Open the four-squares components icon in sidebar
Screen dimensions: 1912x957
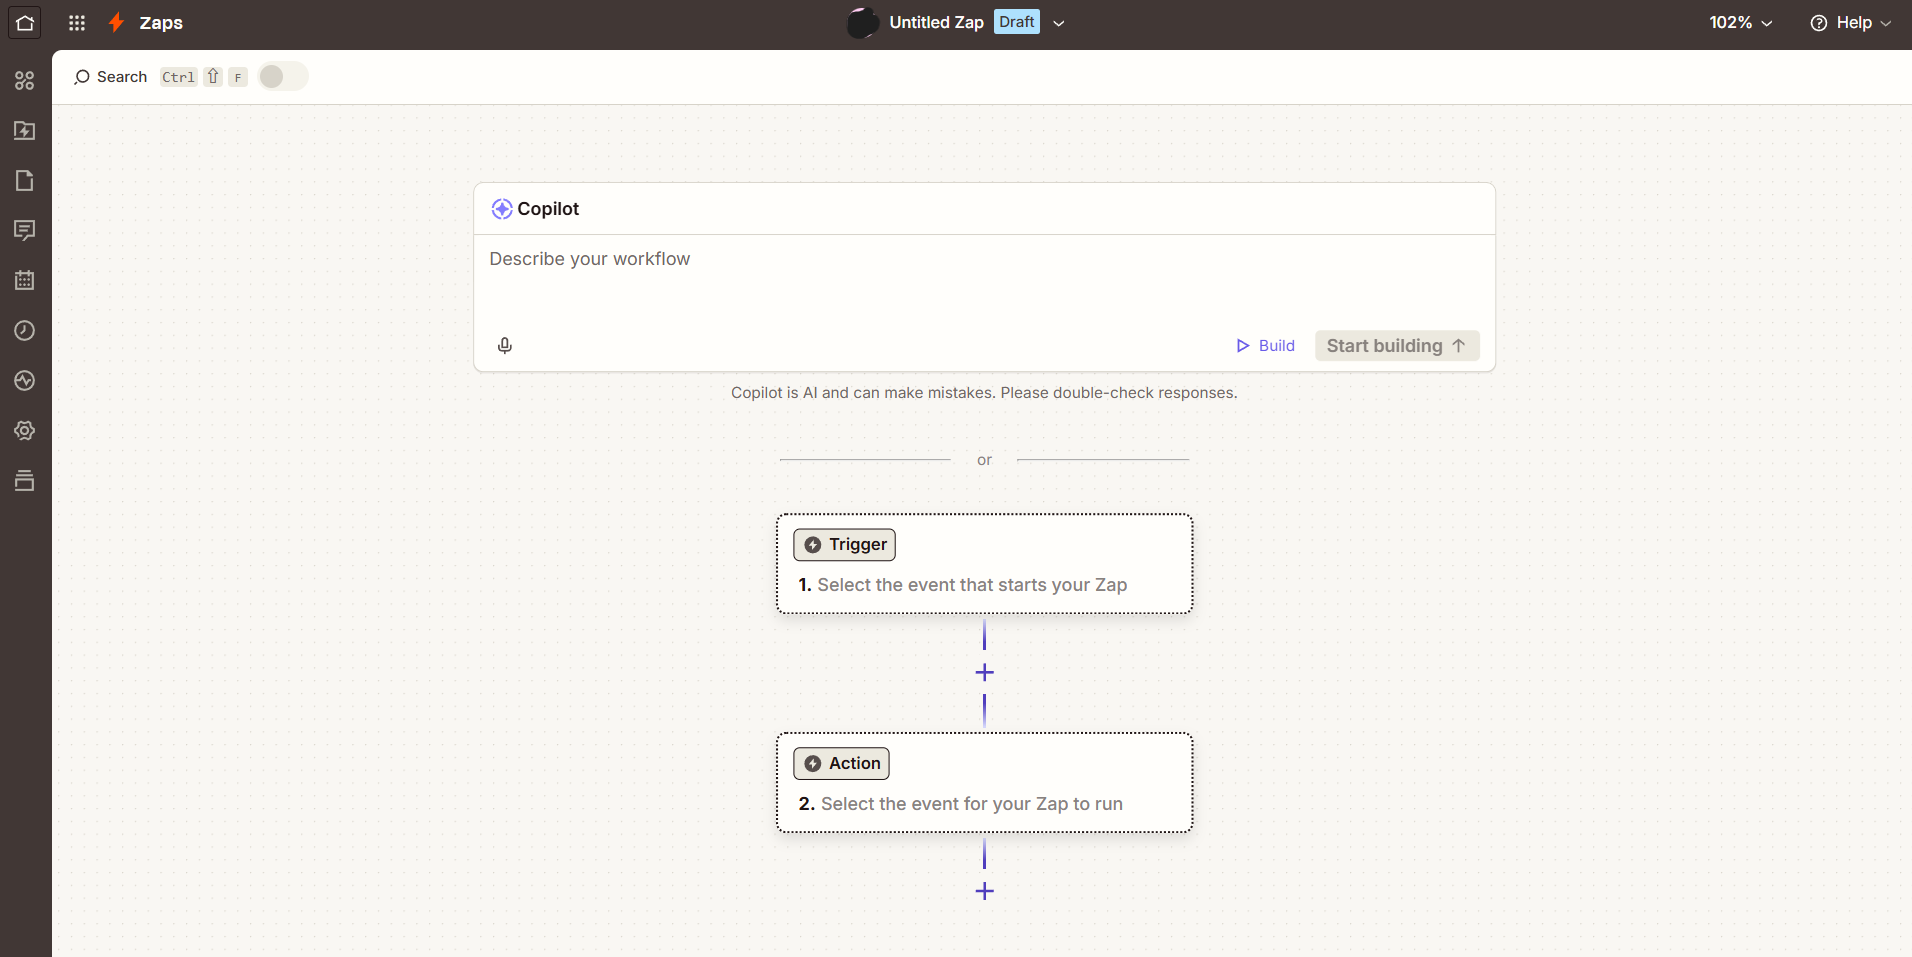click(x=25, y=80)
